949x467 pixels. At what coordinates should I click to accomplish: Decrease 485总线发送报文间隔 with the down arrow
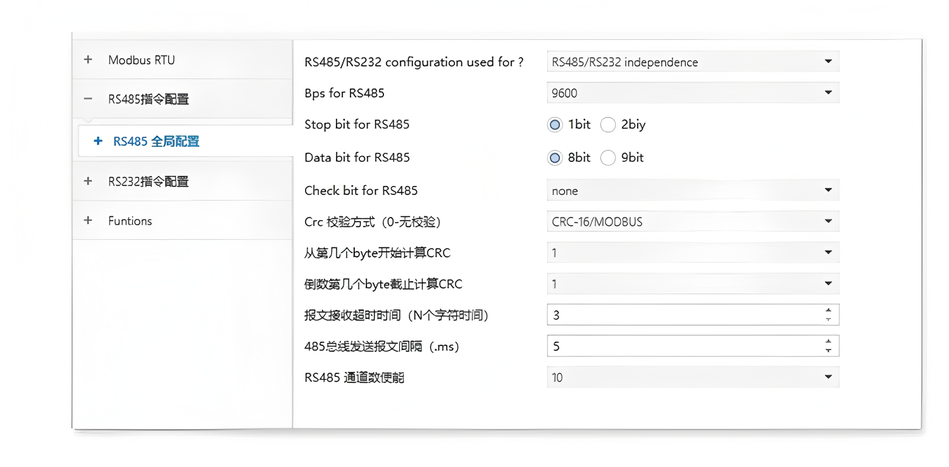[829, 351]
